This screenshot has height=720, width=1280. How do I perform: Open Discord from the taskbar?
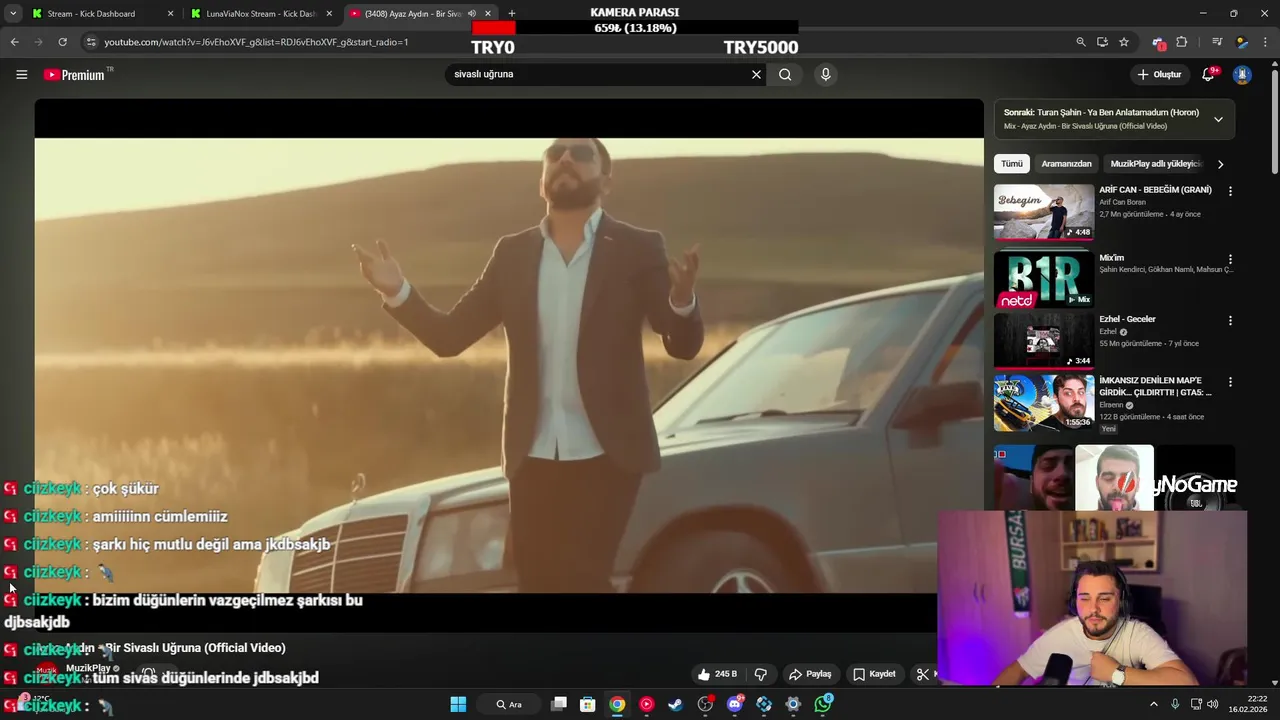(x=735, y=704)
